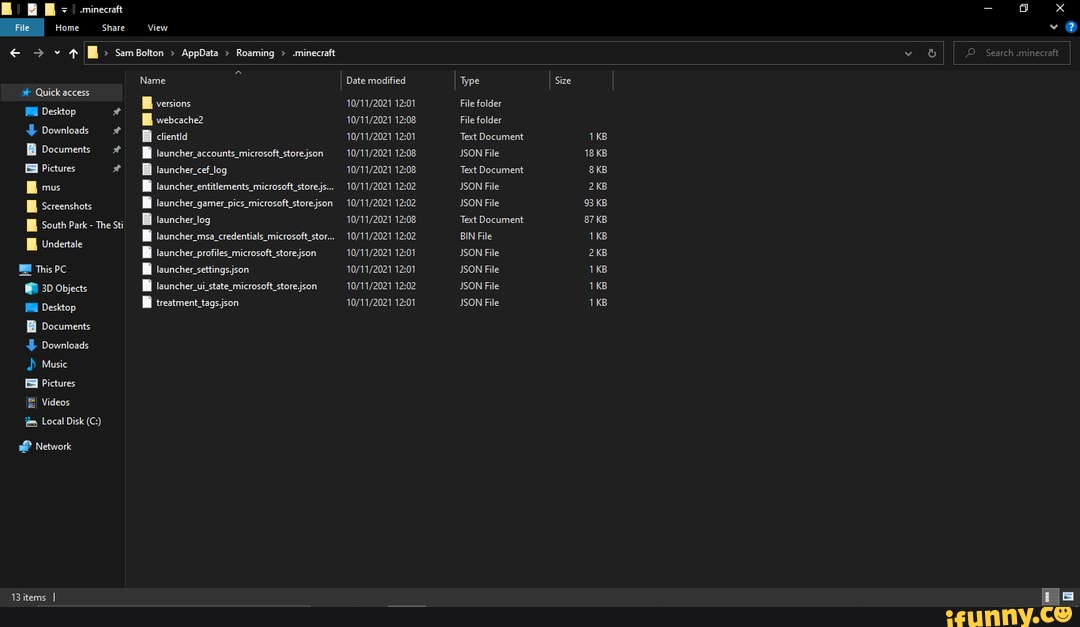The height and width of the screenshot is (627, 1080).
Task: Open the webcache2 folder
Action: tap(180, 120)
